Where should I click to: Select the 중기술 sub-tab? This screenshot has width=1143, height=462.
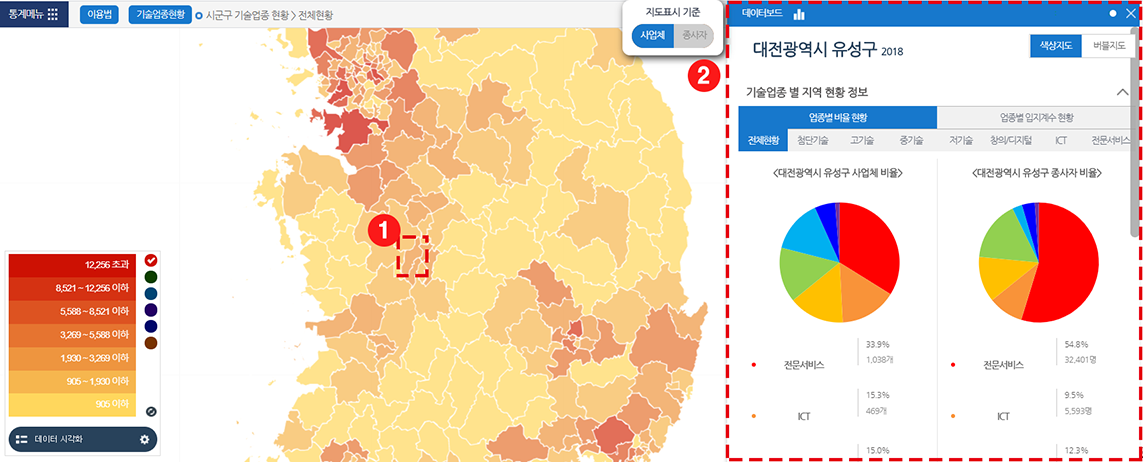point(912,140)
